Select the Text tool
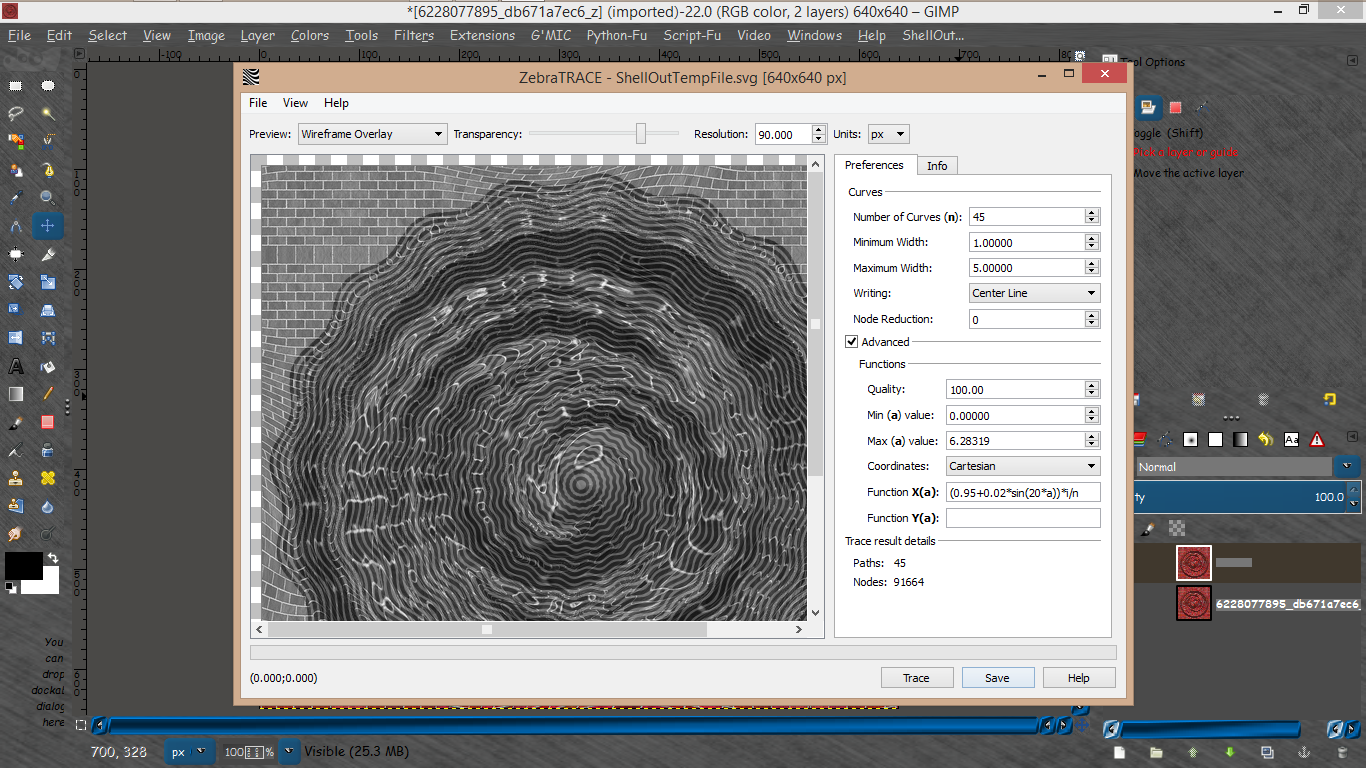This screenshot has height=768, width=1366. click(15, 366)
